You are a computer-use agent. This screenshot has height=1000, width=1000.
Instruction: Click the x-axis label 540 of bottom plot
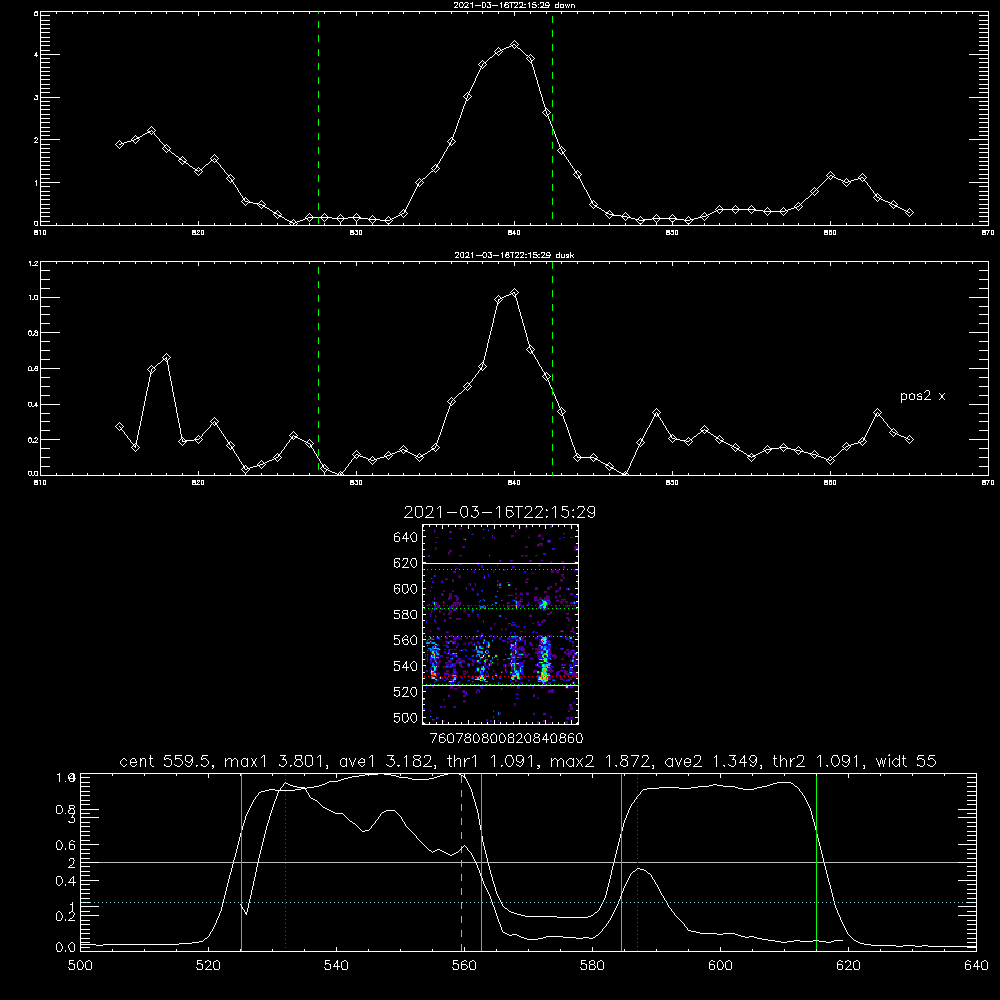coord(336,966)
